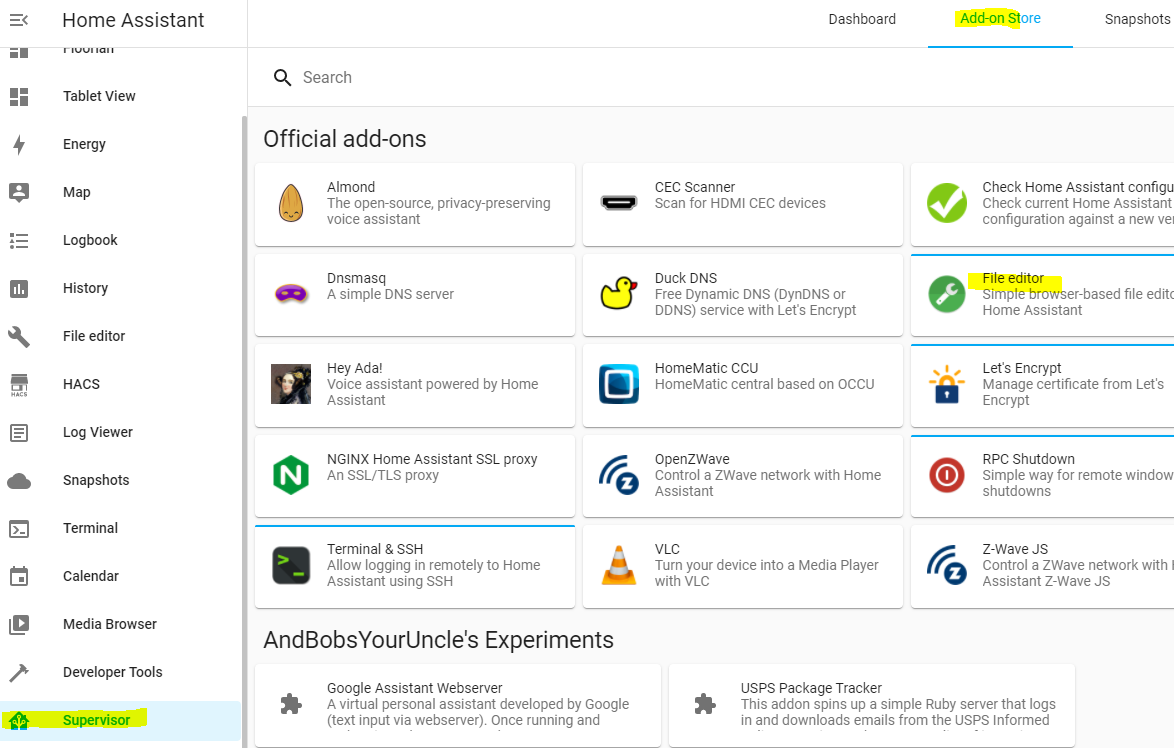Click the Duck DNS yellow duck icon
Viewport: 1174px width, 748px height.
tap(618, 294)
